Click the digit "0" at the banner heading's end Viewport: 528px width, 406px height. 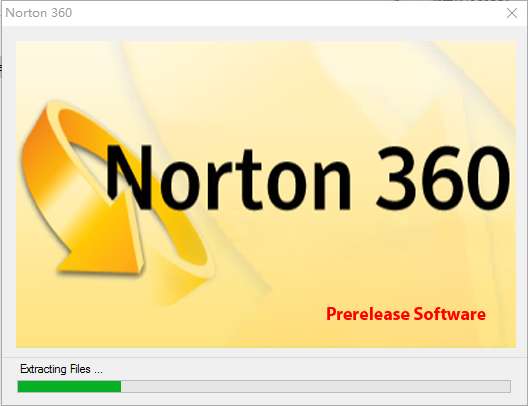(488, 177)
